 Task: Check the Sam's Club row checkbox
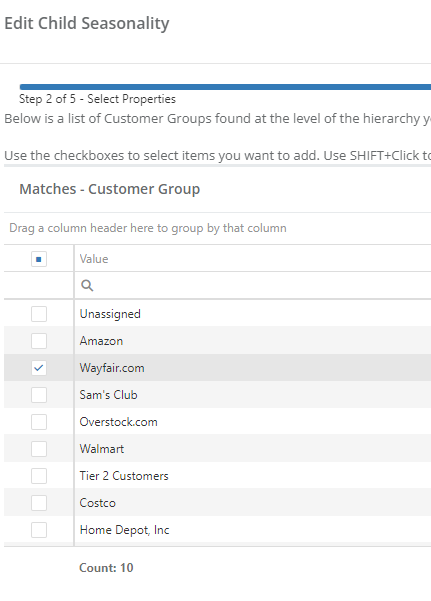click(x=39, y=395)
